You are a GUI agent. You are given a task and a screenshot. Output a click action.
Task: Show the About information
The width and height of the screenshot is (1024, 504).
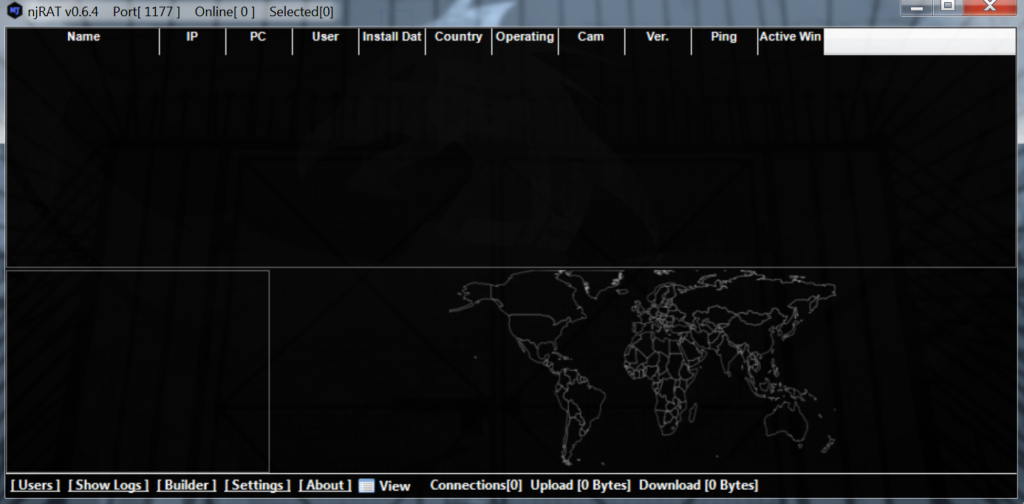tap(325, 485)
